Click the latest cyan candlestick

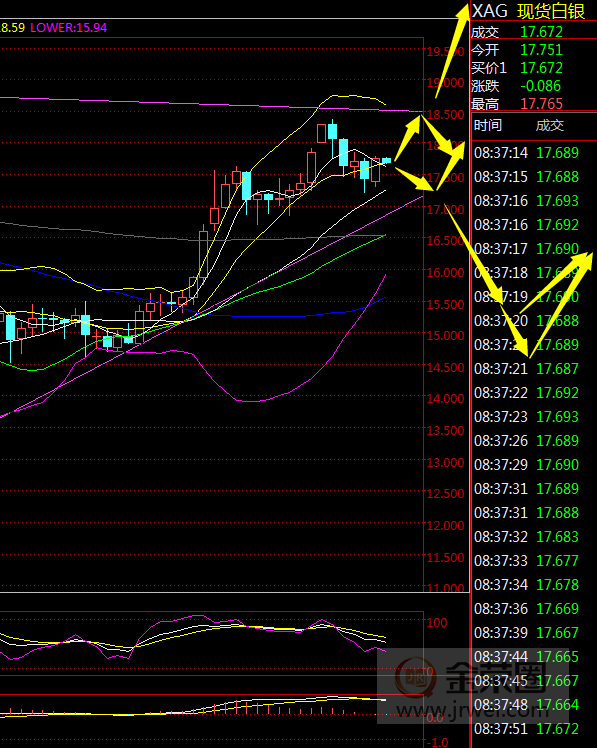click(x=386, y=160)
